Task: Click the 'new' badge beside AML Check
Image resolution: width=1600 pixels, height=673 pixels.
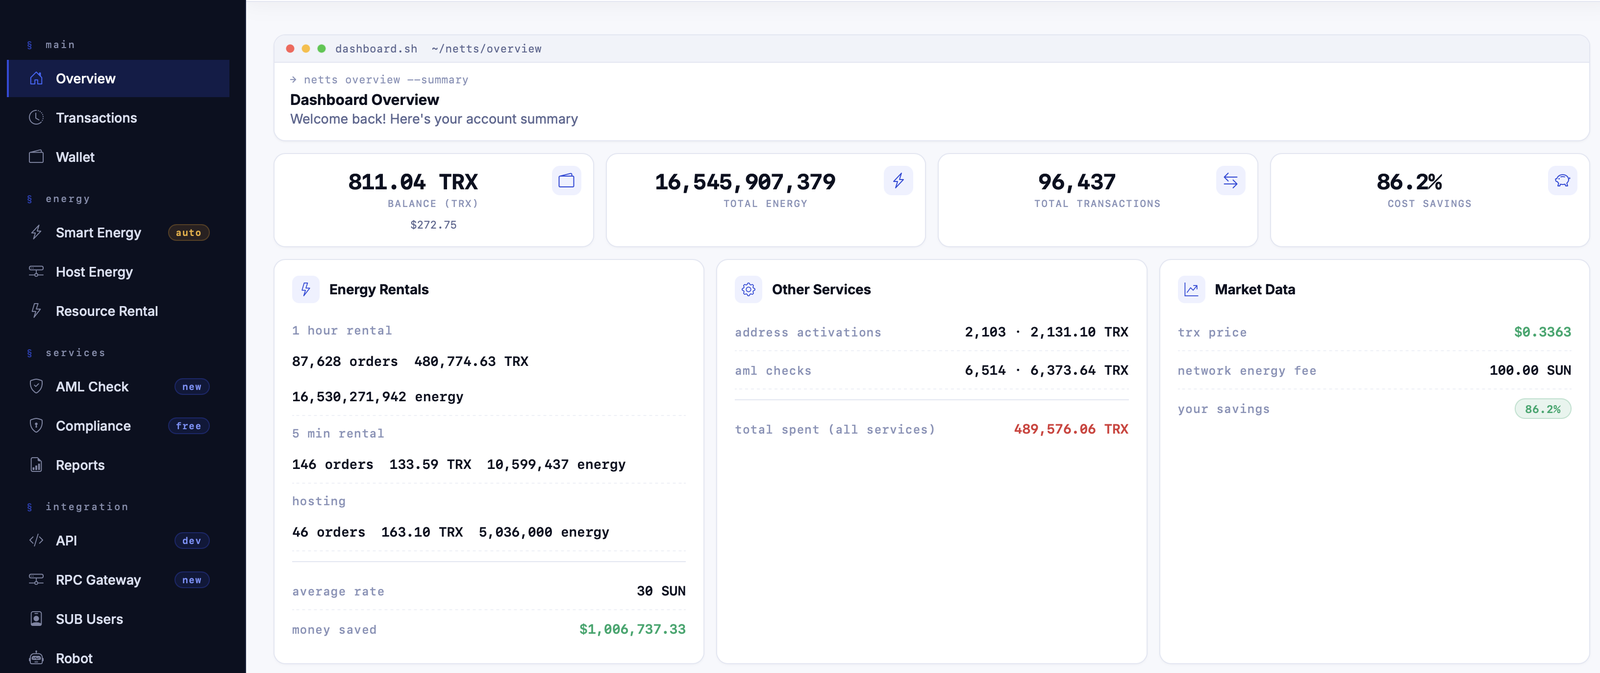Action: tap(192, 386)
